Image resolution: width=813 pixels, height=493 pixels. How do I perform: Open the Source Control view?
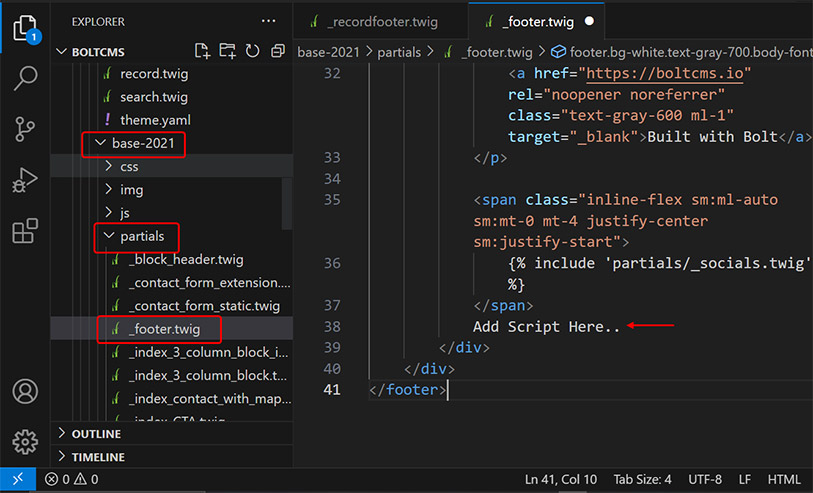pyautogui.click(x=25, y=129)
